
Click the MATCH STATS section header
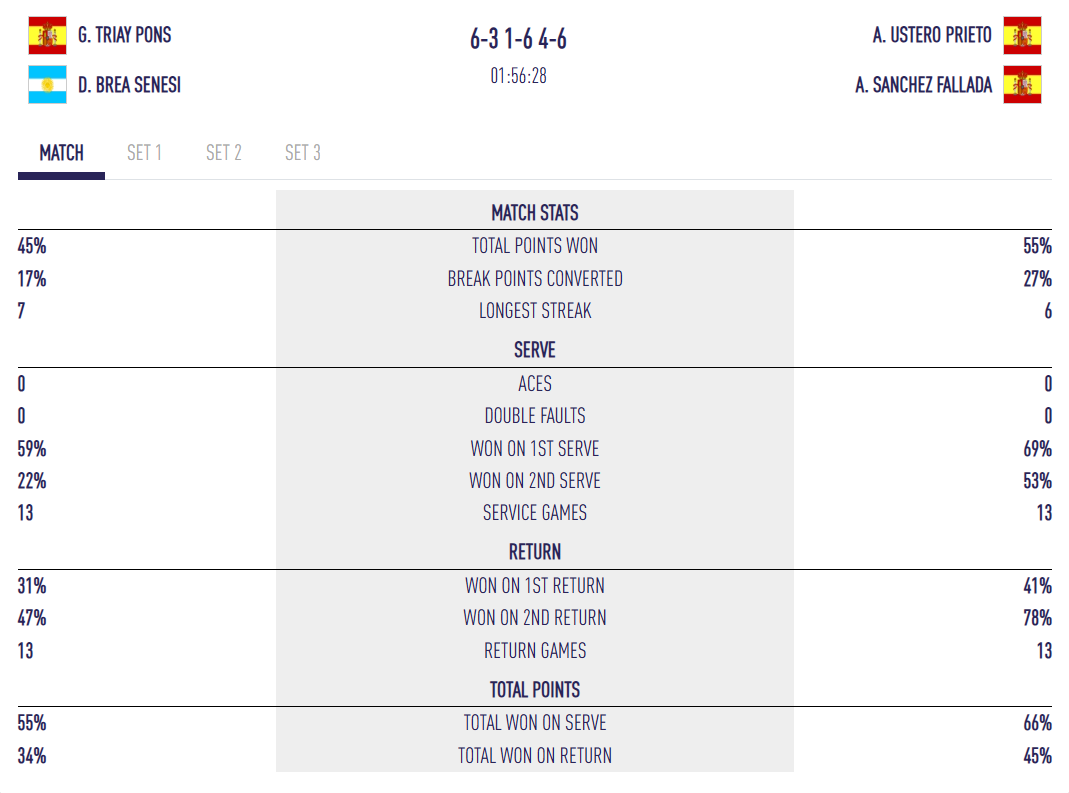pos(535,213)
